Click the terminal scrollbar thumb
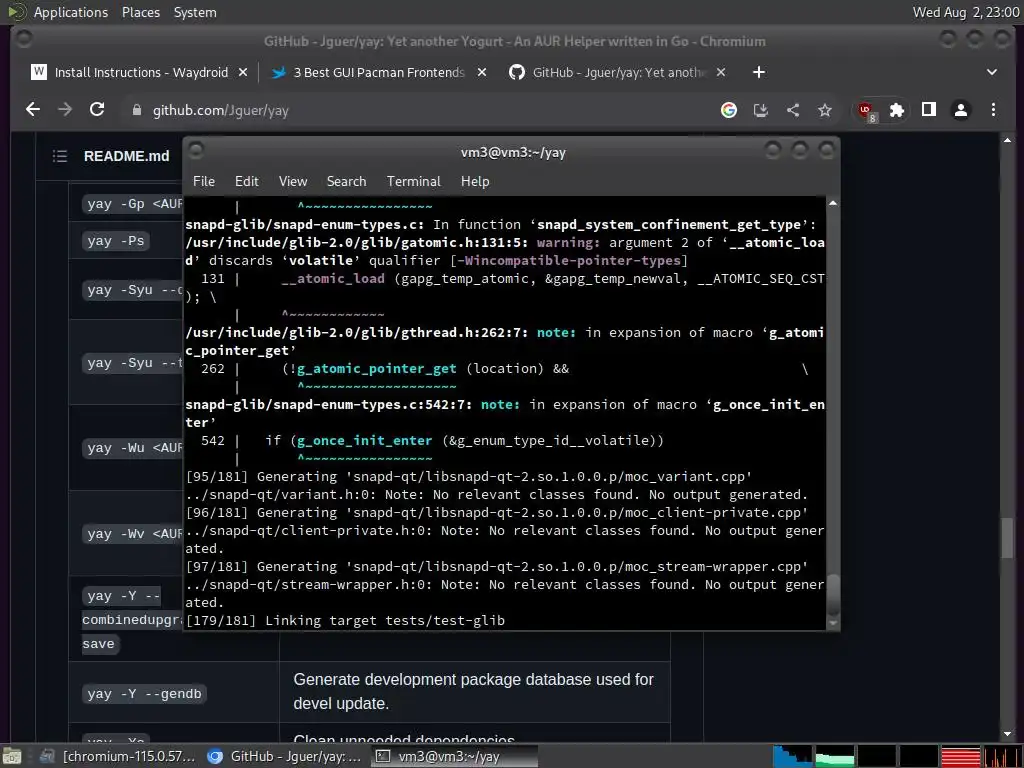Image resolution: width=1024 pixels, height=768 pixels. (833, 595)
